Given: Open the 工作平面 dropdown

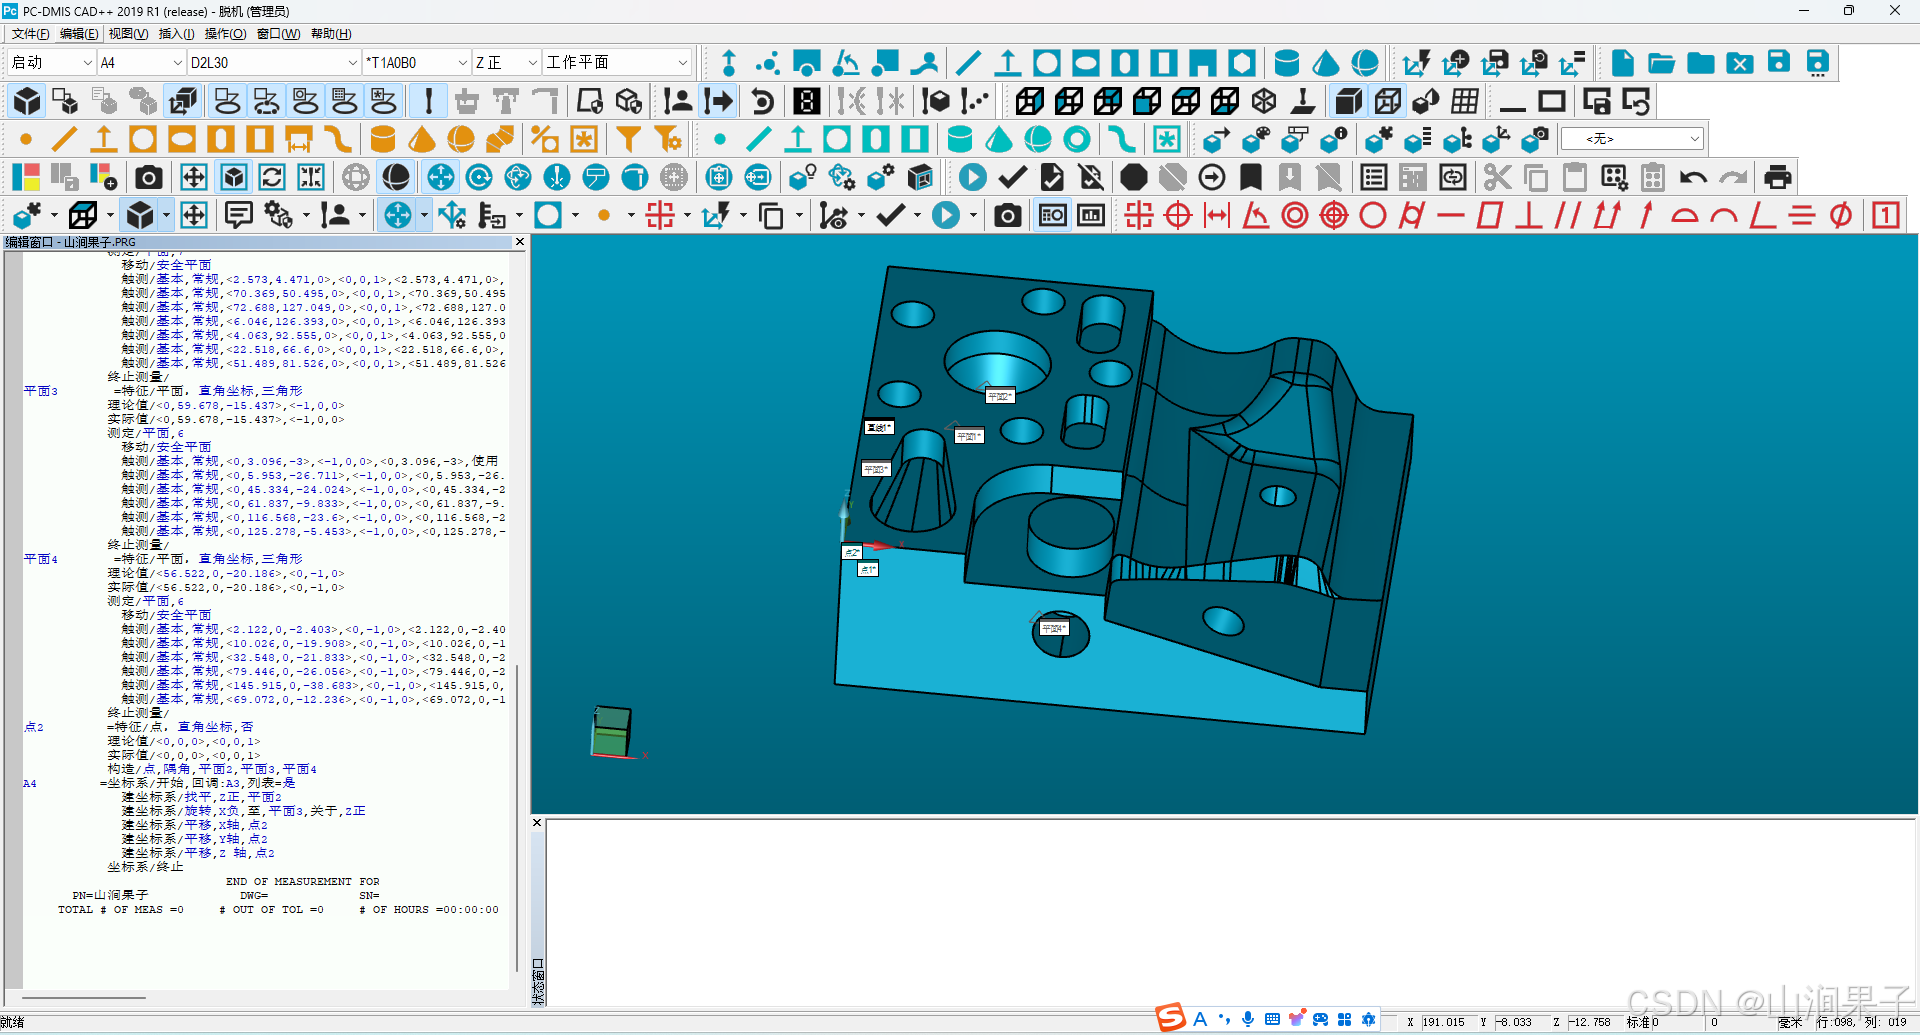Looking at the screenshot, I should click(682, 63).
